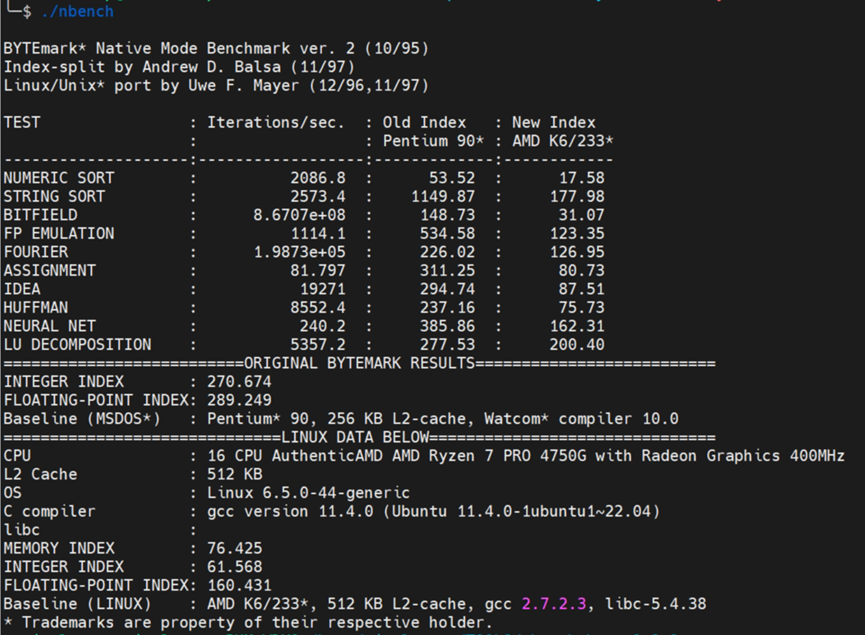Click the FP EMULATION row label
The image size is (865, 635).
pos(59,234)
